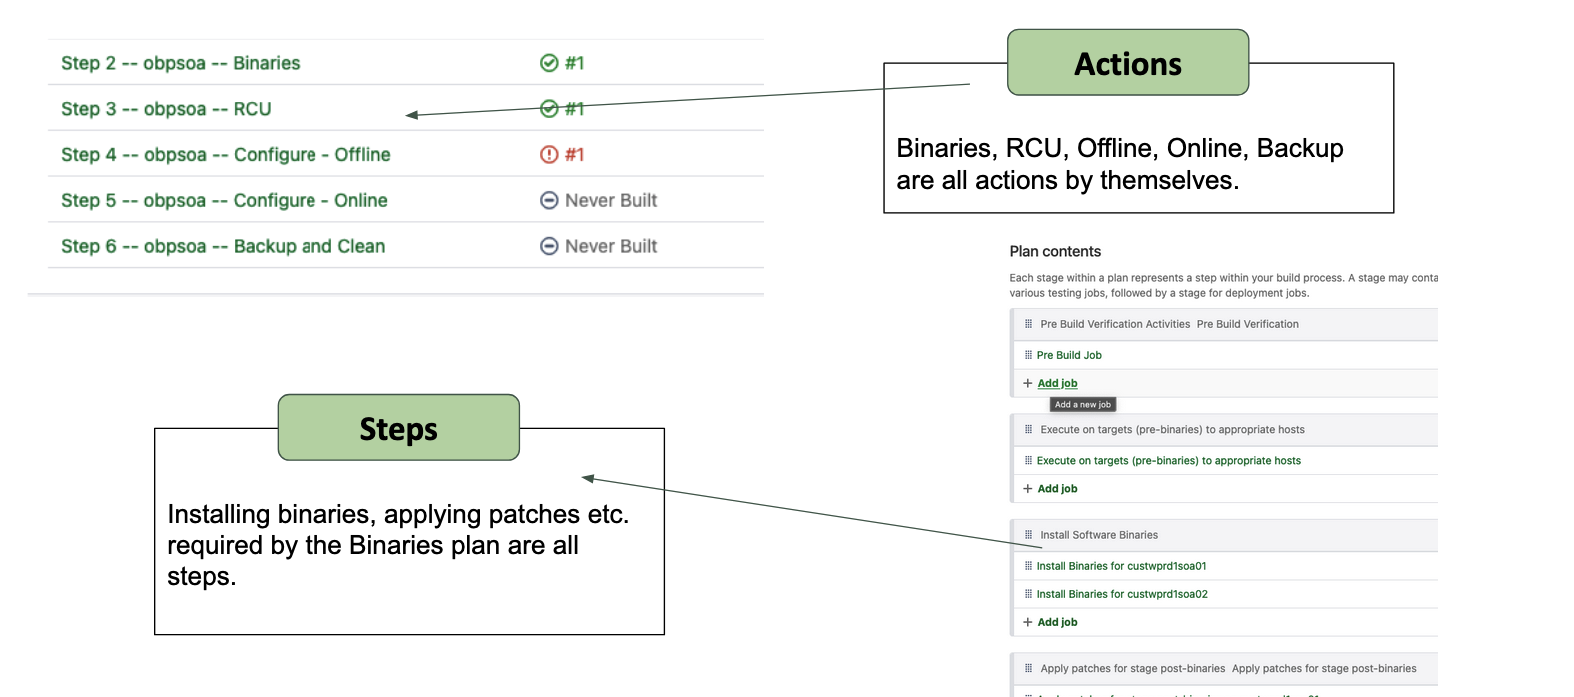Open the Step 3 -- obpsoa -- RCU plan
The height and width of the screenshot is (697, 1574).
[166, 109]
